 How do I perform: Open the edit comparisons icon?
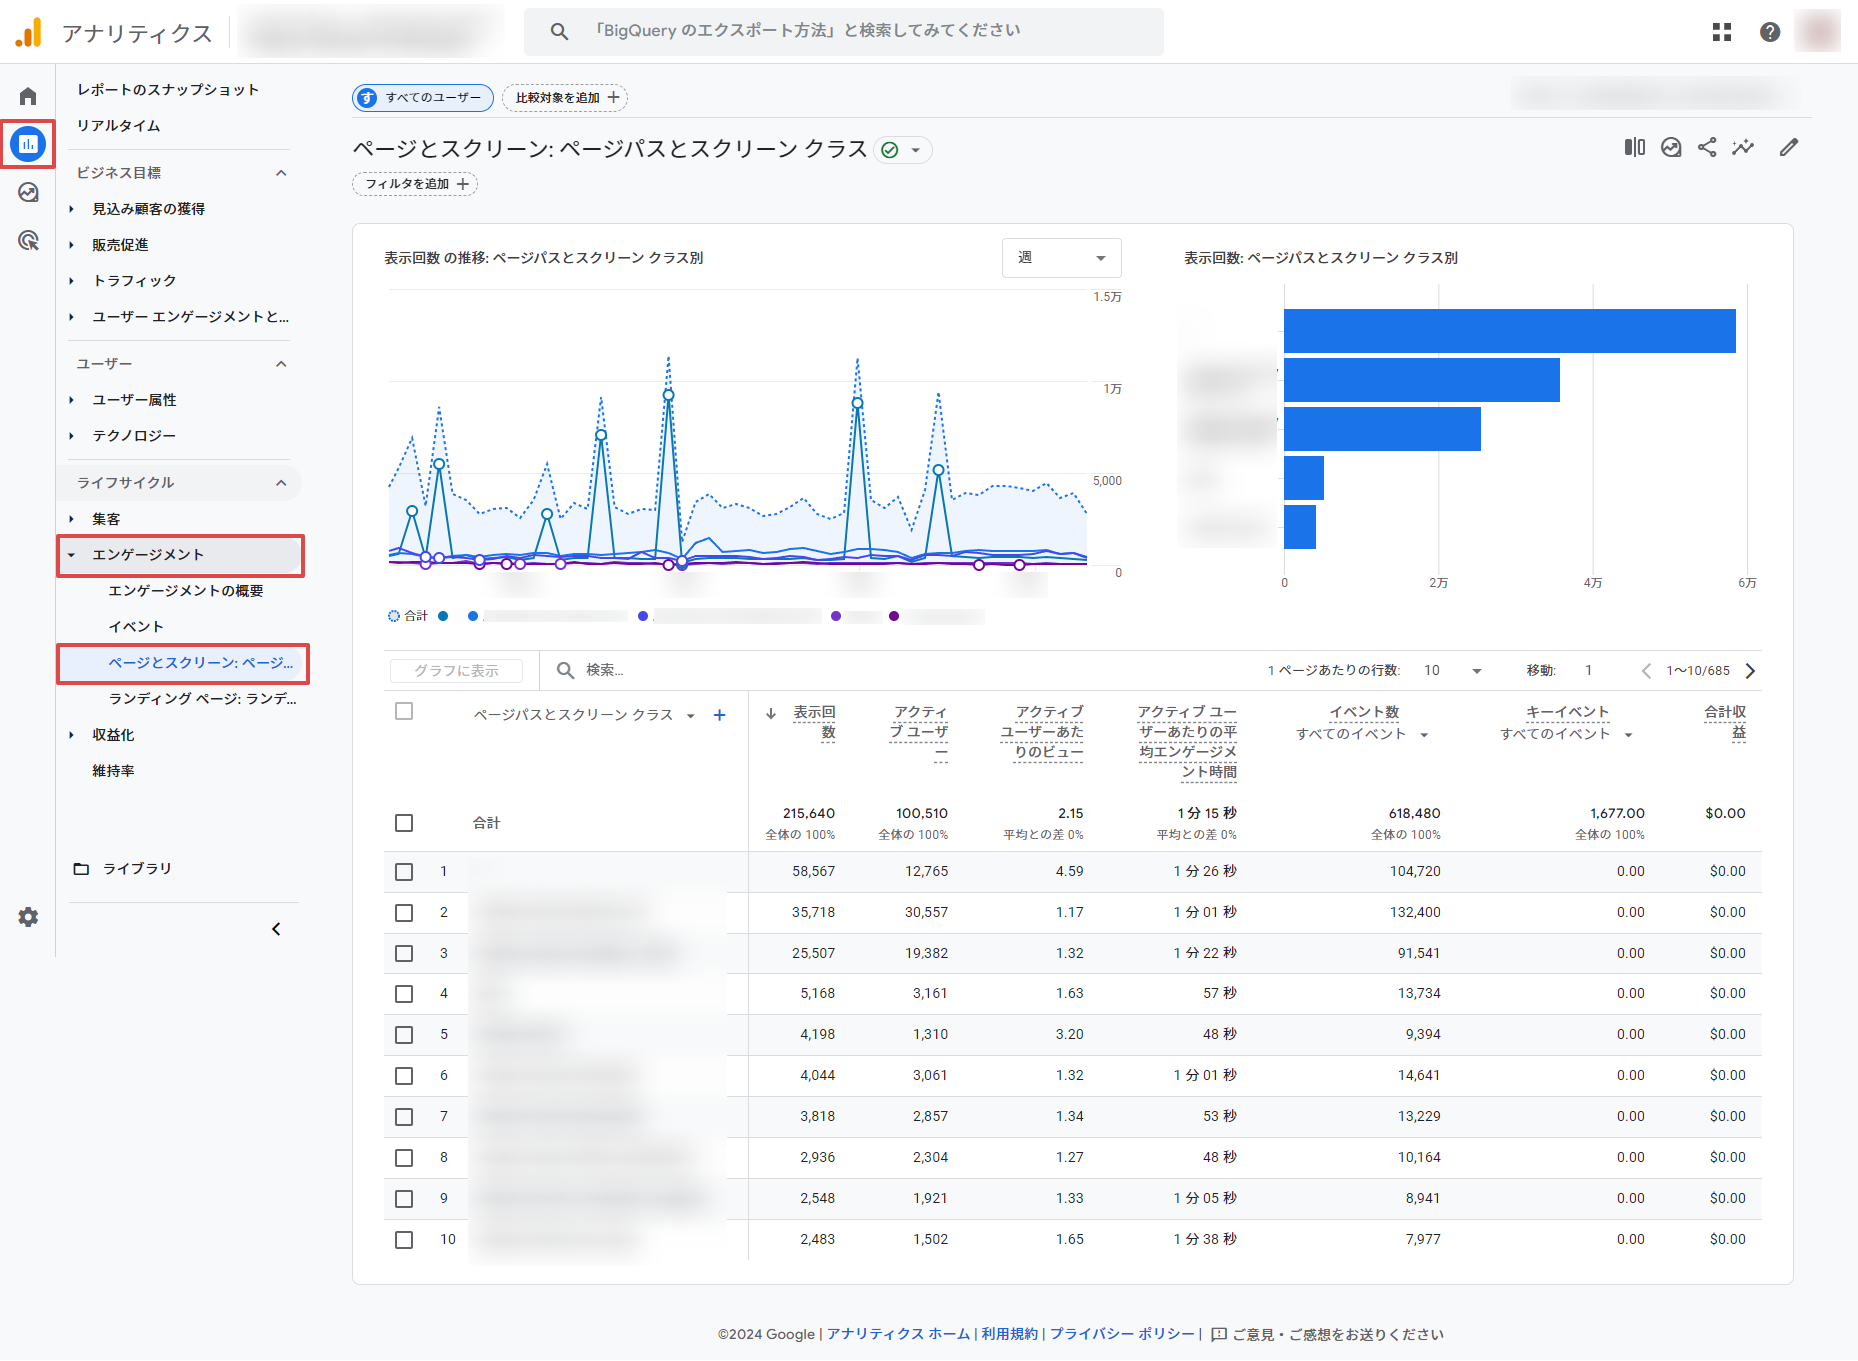tap(1635, 148)
